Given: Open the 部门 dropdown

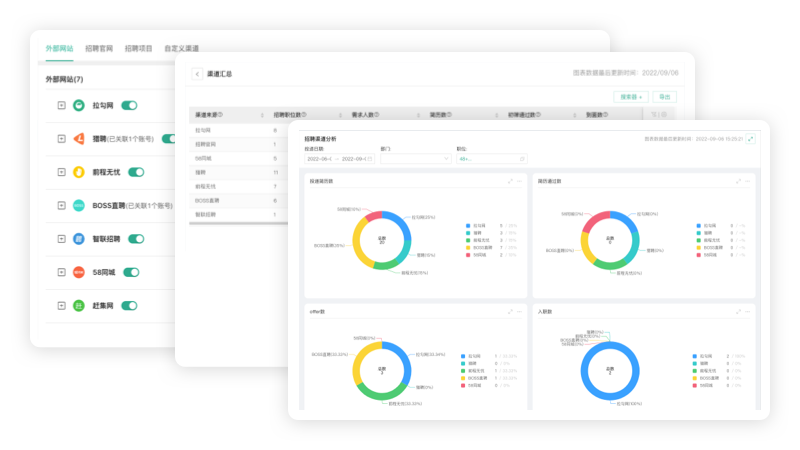Looking at the screenshot, I should click(x=416, y=159).
